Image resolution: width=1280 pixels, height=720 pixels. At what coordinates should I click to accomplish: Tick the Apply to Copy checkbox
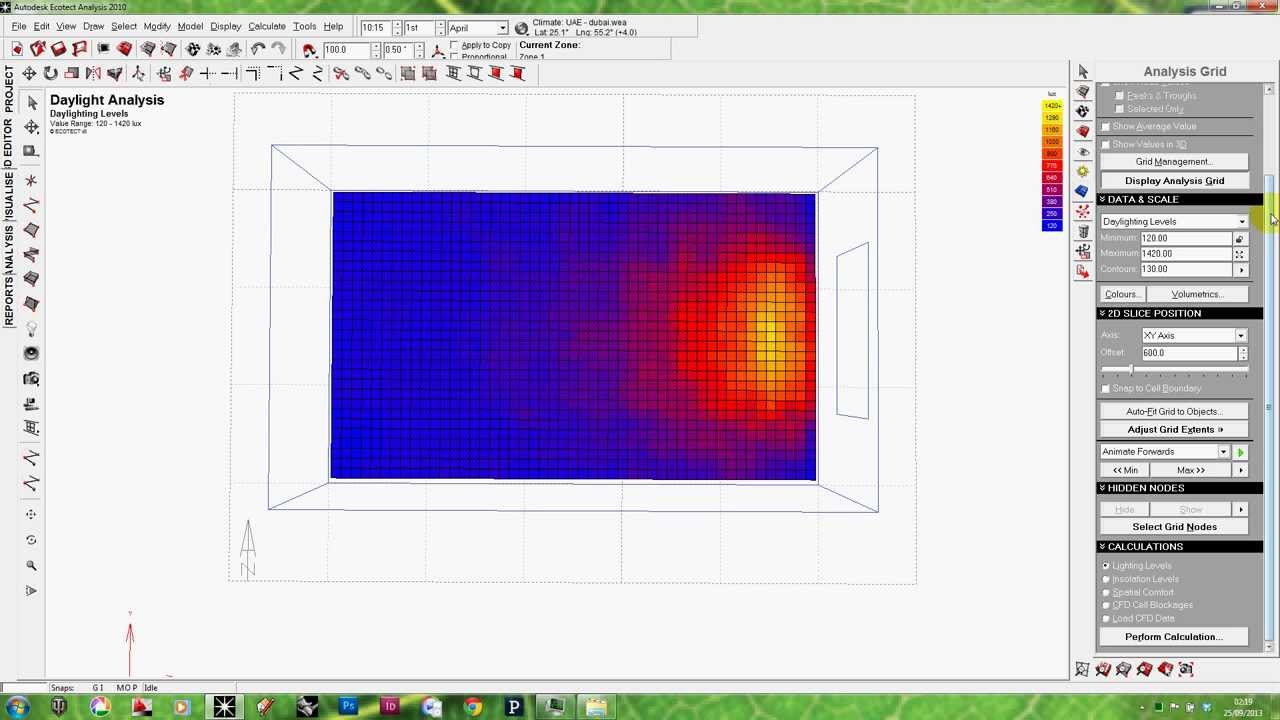(x=456, y=46)
